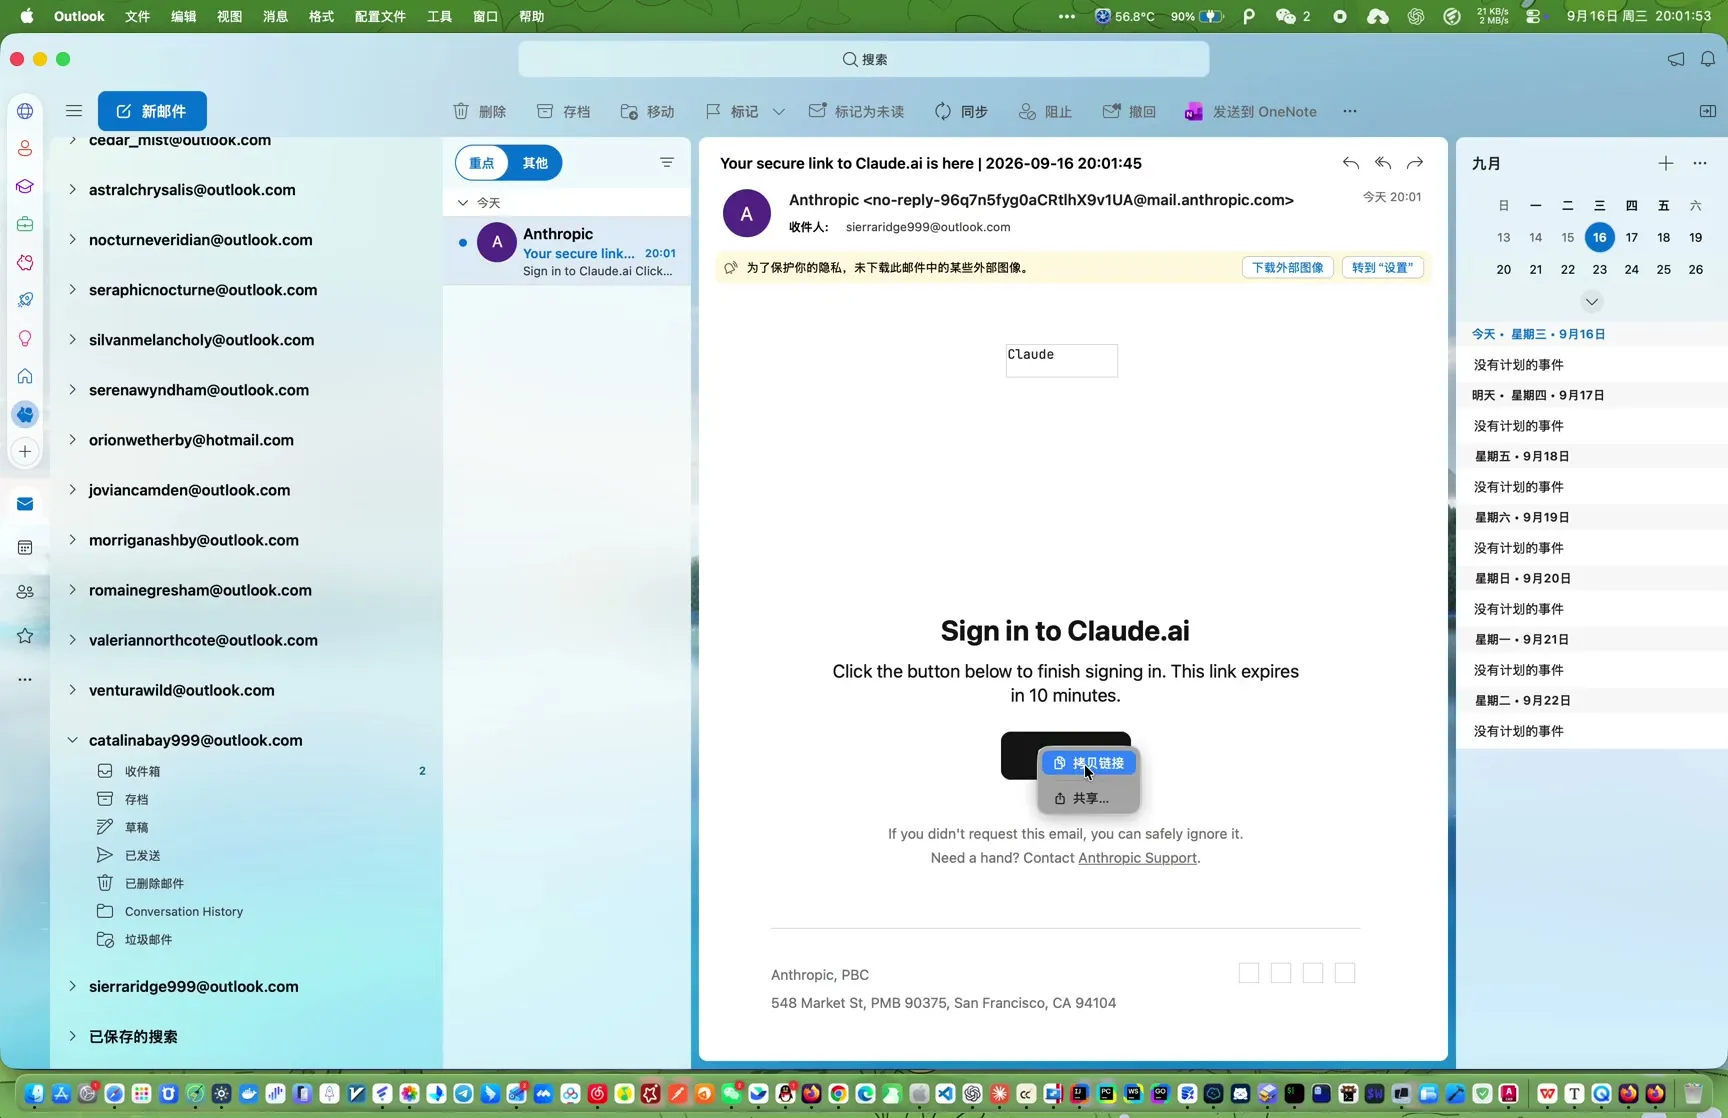Image resolution: width=1728 pixels, height=1118 pixels.
Task: Click the search field at top
Action: click(864, 59)
